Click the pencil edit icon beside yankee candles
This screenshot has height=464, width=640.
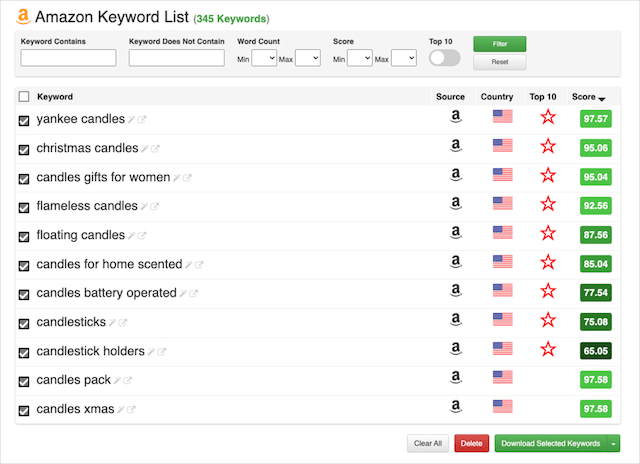tap(131, 120)
